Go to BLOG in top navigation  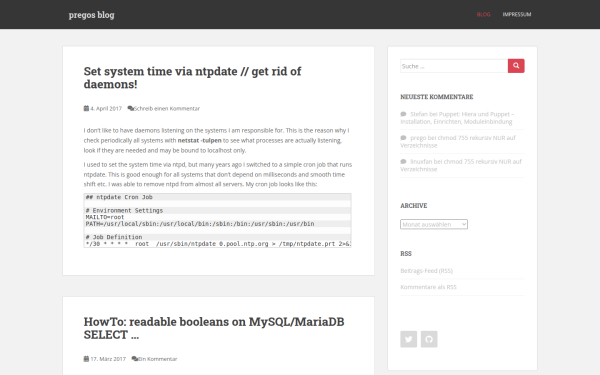(x=483, y=15)
